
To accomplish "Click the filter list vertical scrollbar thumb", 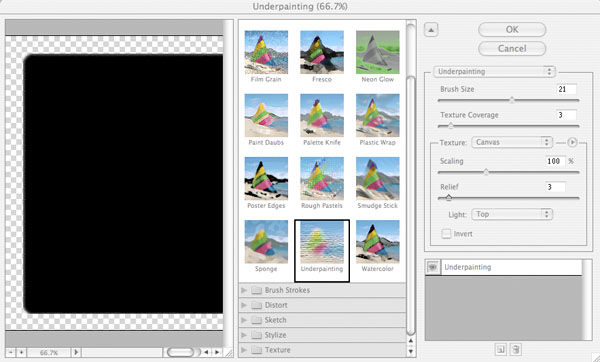I will pos(411,205).
